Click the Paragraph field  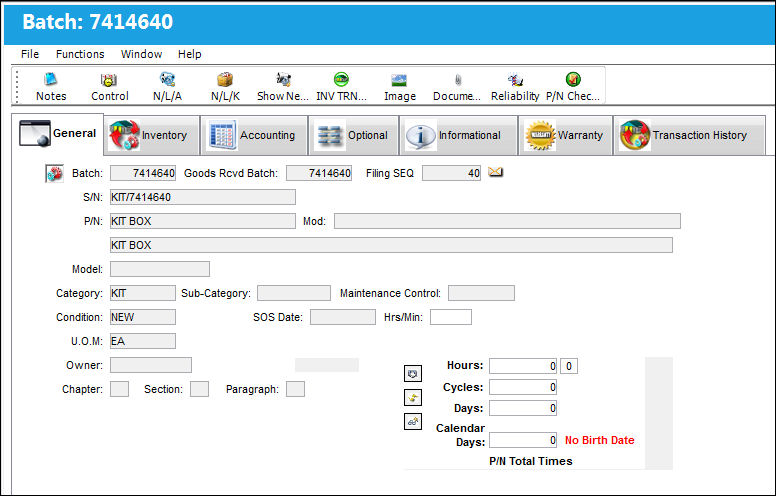(295, 389)
